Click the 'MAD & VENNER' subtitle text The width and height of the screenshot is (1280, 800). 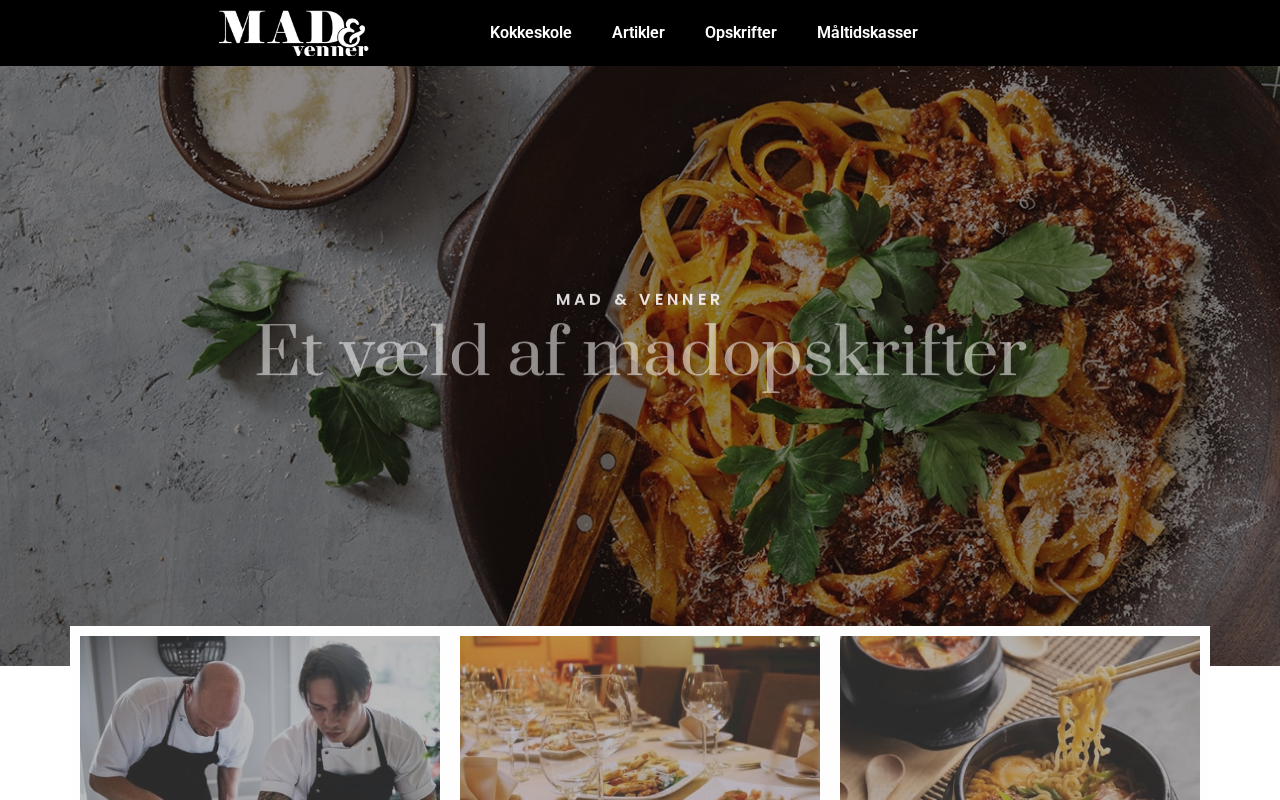coord(639,299)
